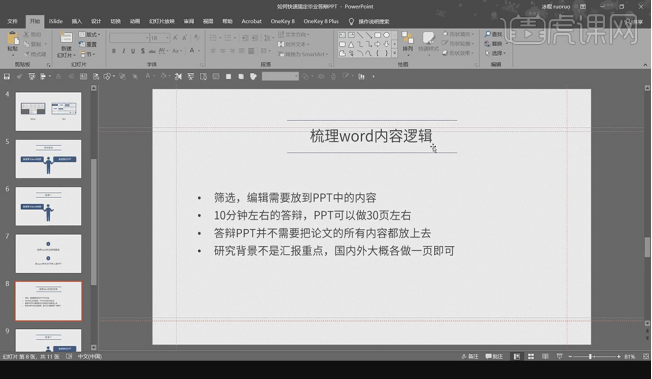Viewport: 652px width, 379px height.
Task: Click the 备注 Notes button in status bar
Action: pyautogui.click(x=470, y=357)
